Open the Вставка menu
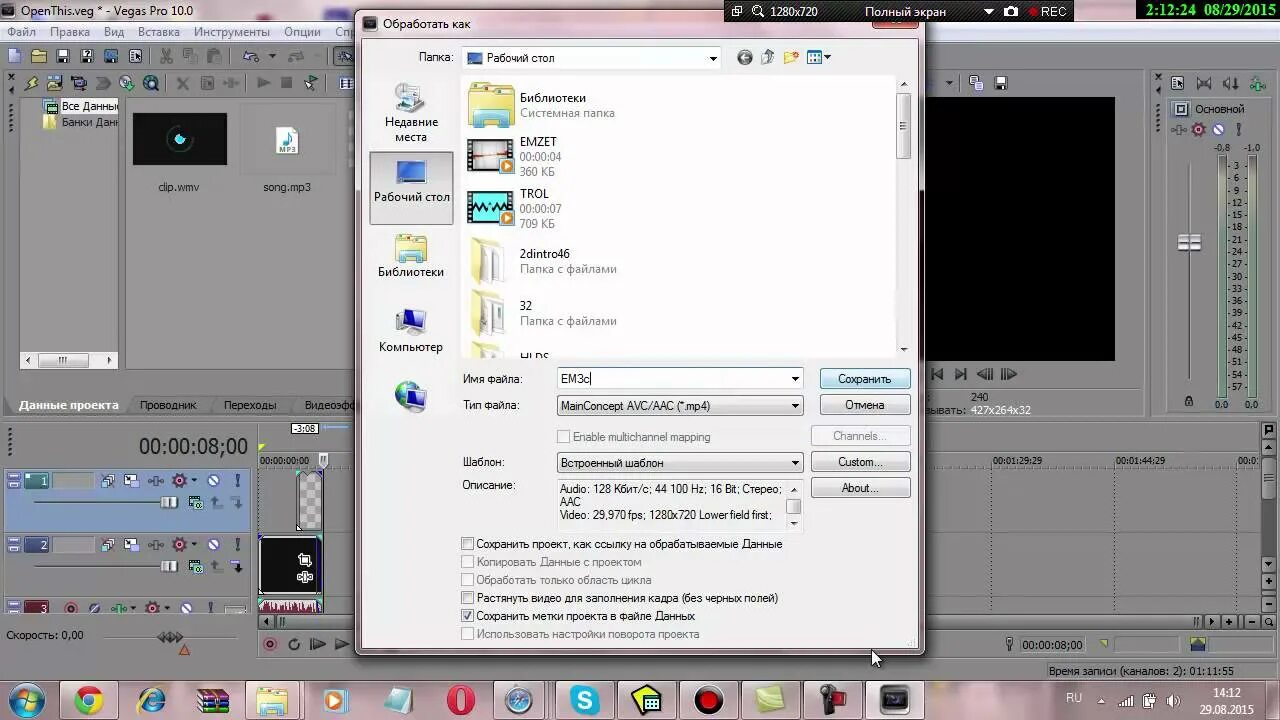1280x720 pixels. [x=159, y=32]
